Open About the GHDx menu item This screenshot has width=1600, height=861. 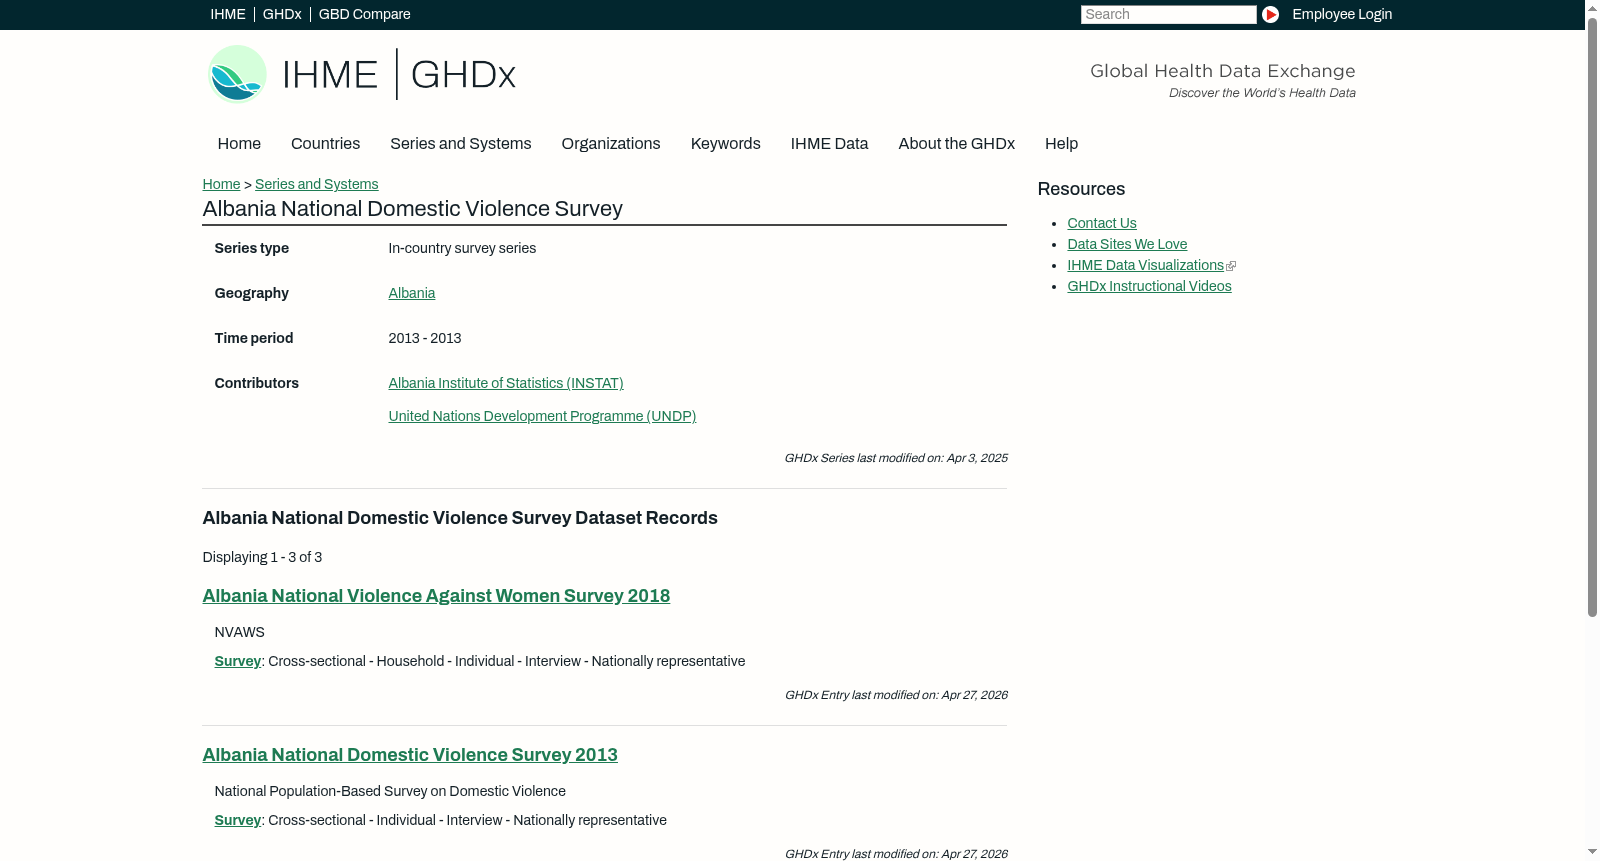[957, 144]
